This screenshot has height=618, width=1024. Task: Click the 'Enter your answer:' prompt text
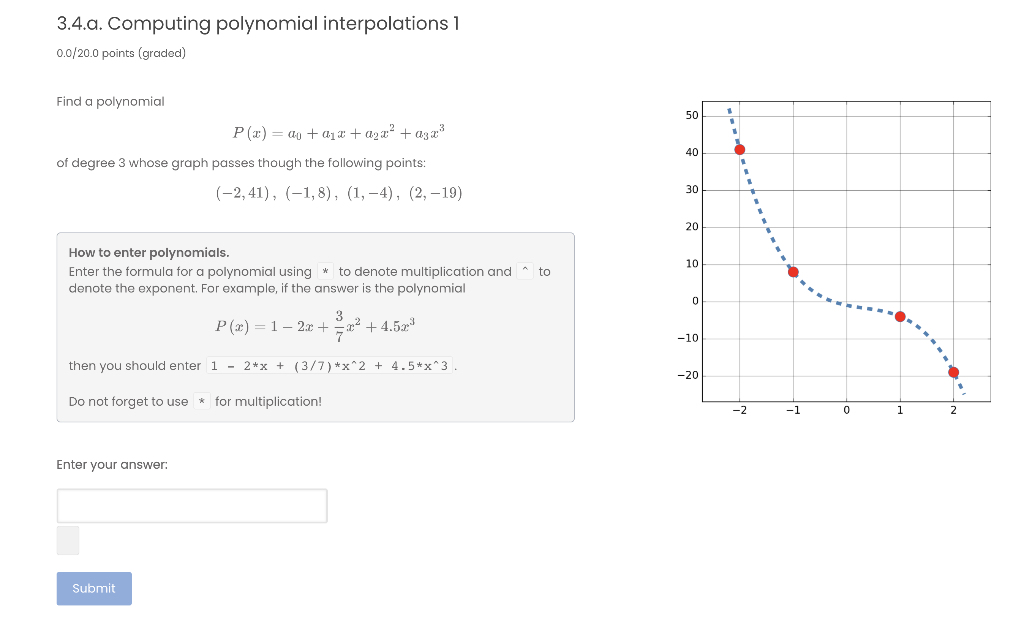click(111, 464)
